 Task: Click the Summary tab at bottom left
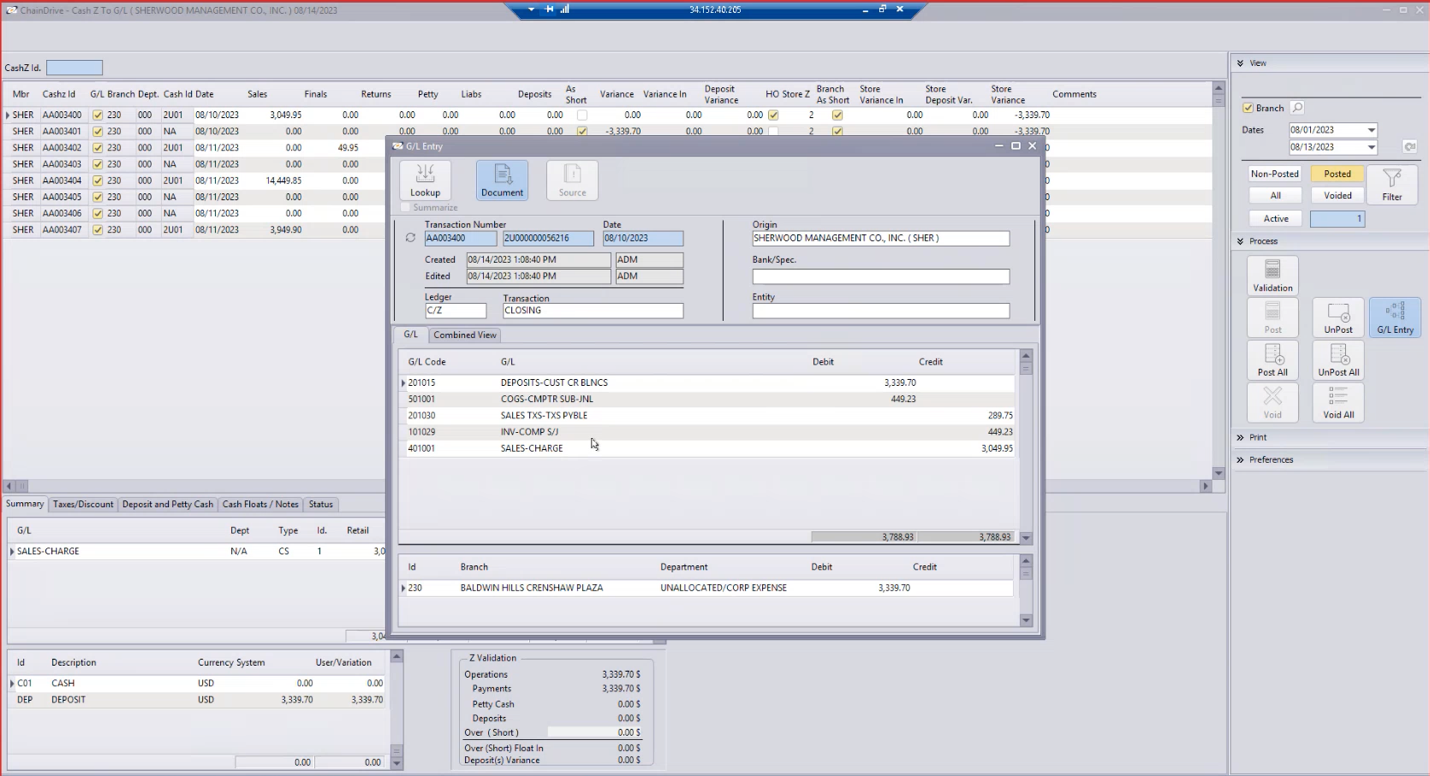25,504
